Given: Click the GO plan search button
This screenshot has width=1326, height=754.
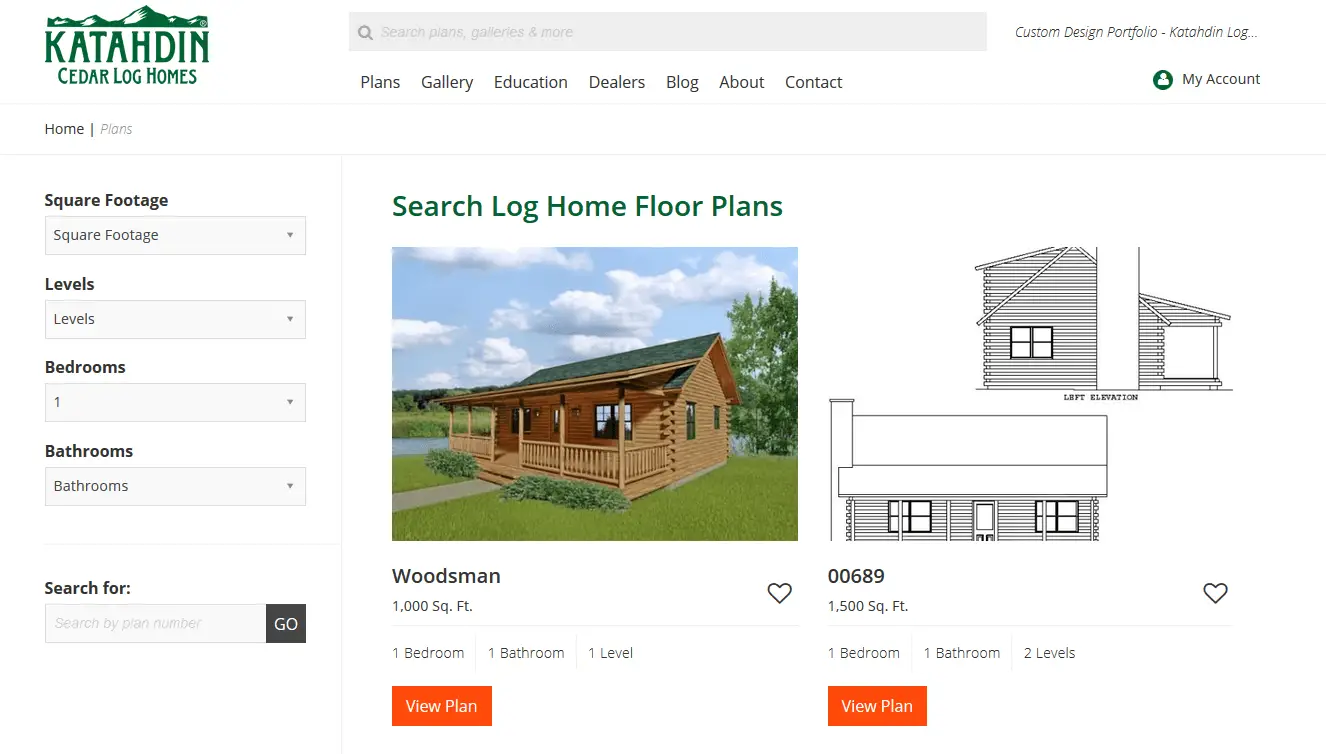Looking at the screenshot, I should click(x=286, y=623).
